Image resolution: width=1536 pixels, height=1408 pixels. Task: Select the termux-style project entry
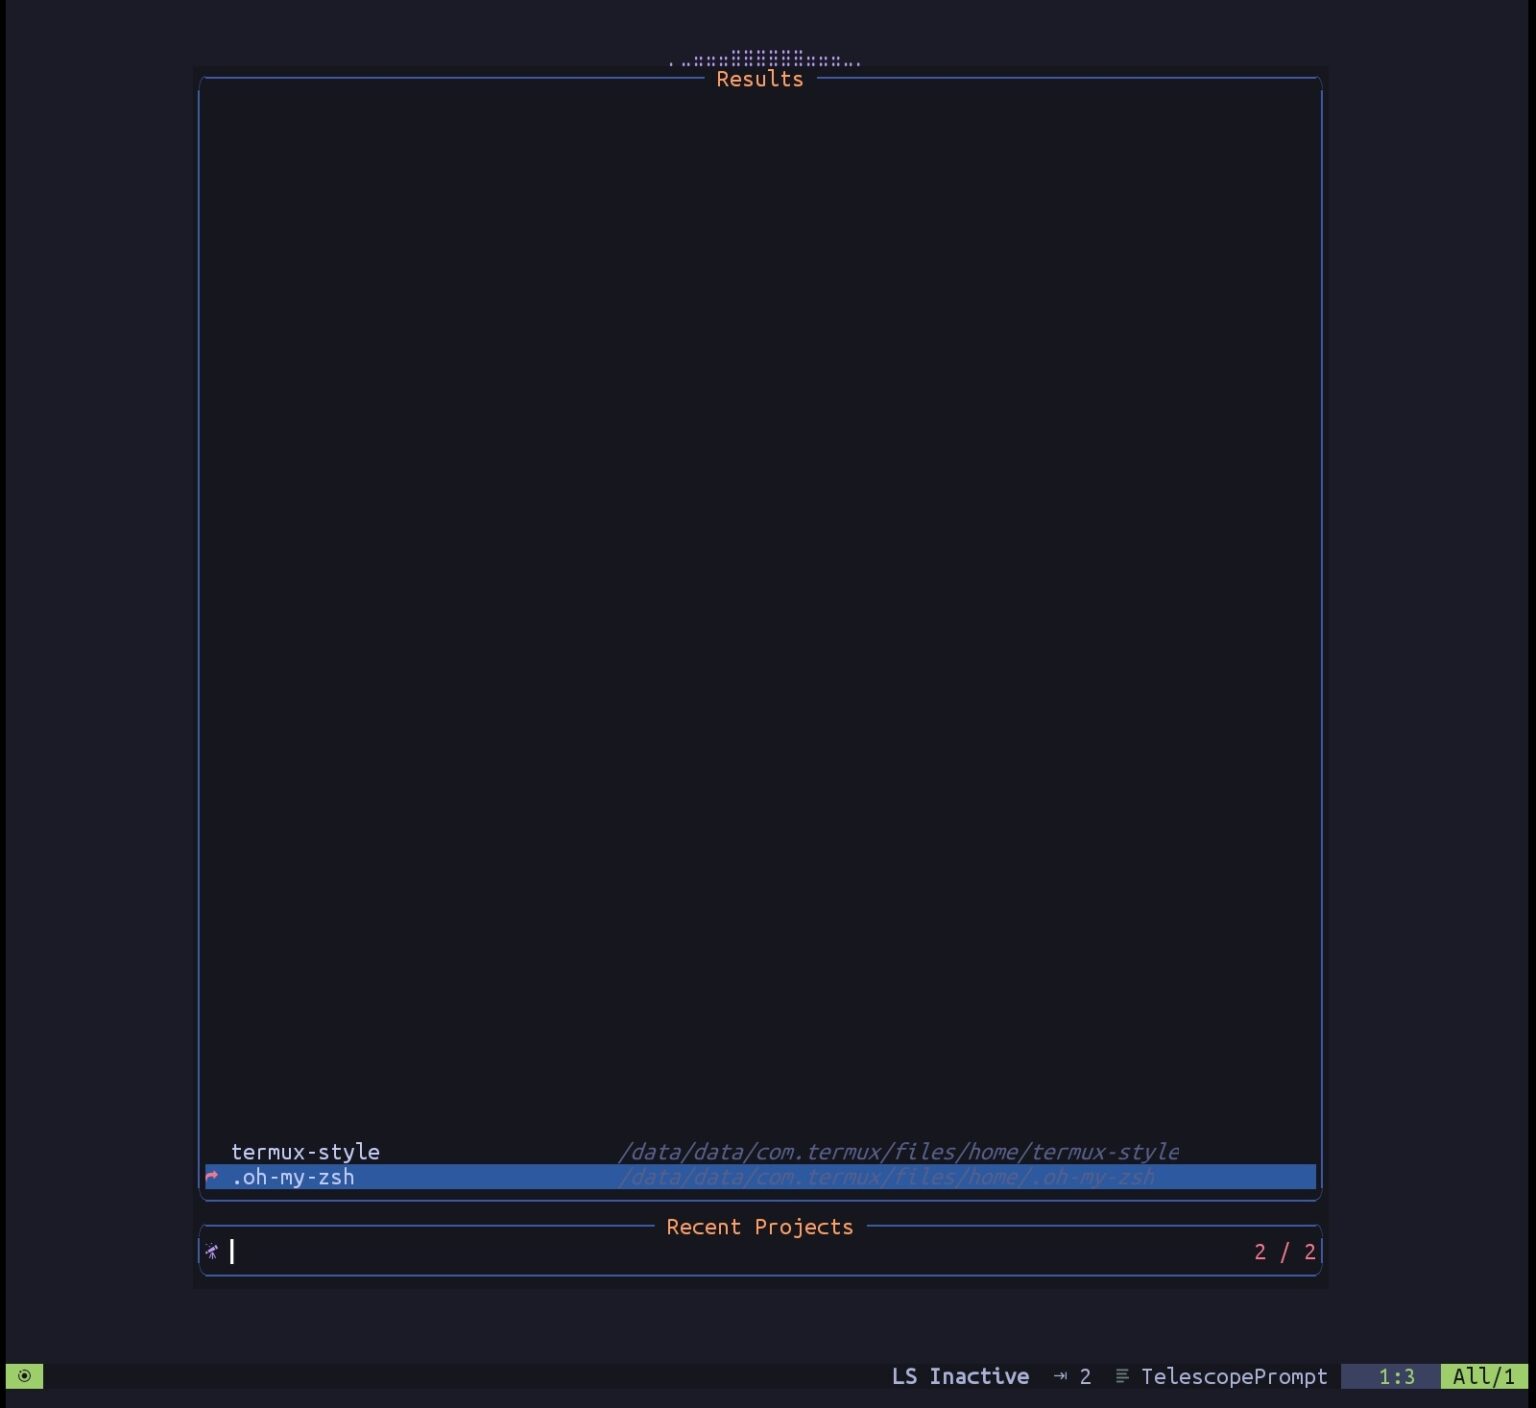tap(305, 1152)
